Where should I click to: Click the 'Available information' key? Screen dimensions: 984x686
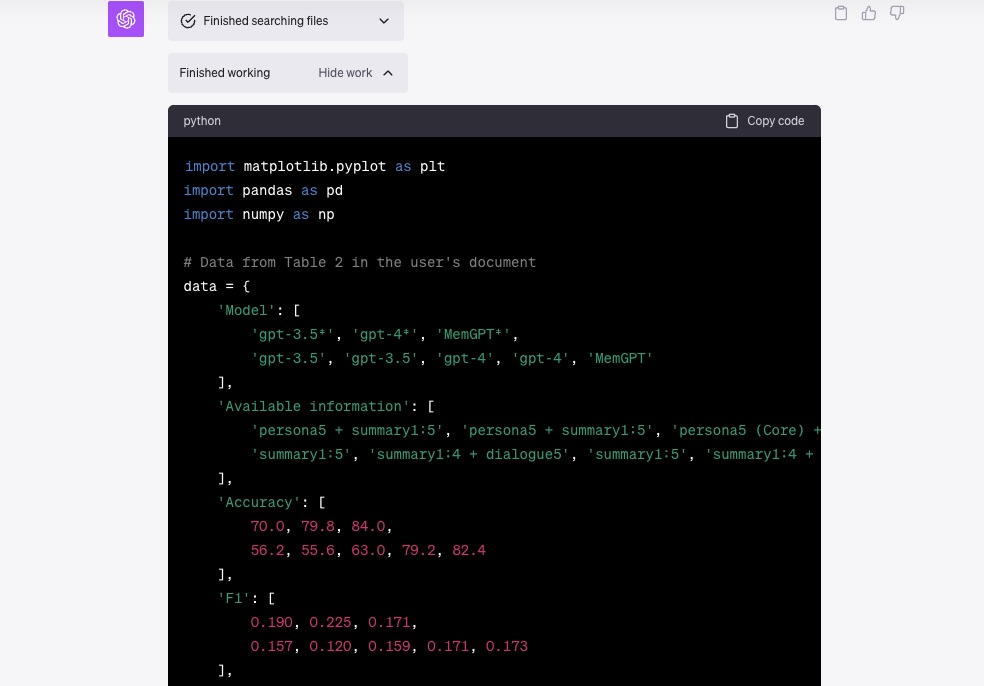[313, 406]
